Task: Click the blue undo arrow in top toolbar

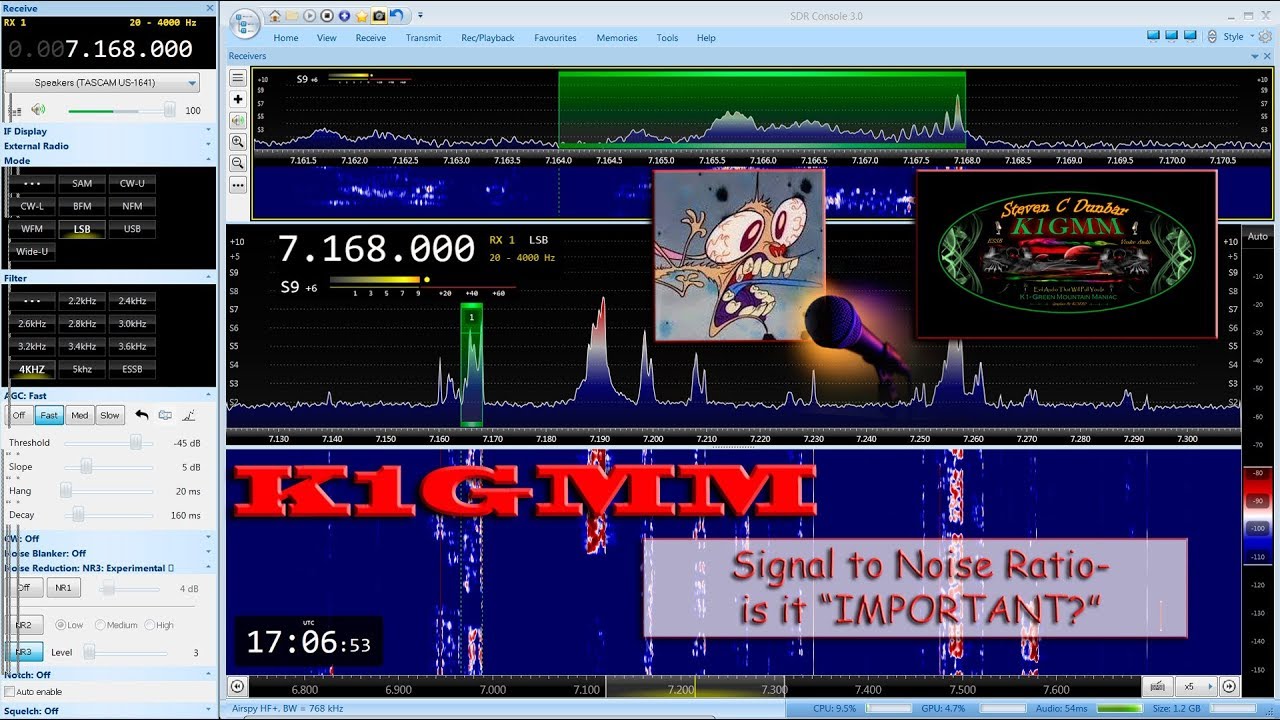Action: click(397, 16)
